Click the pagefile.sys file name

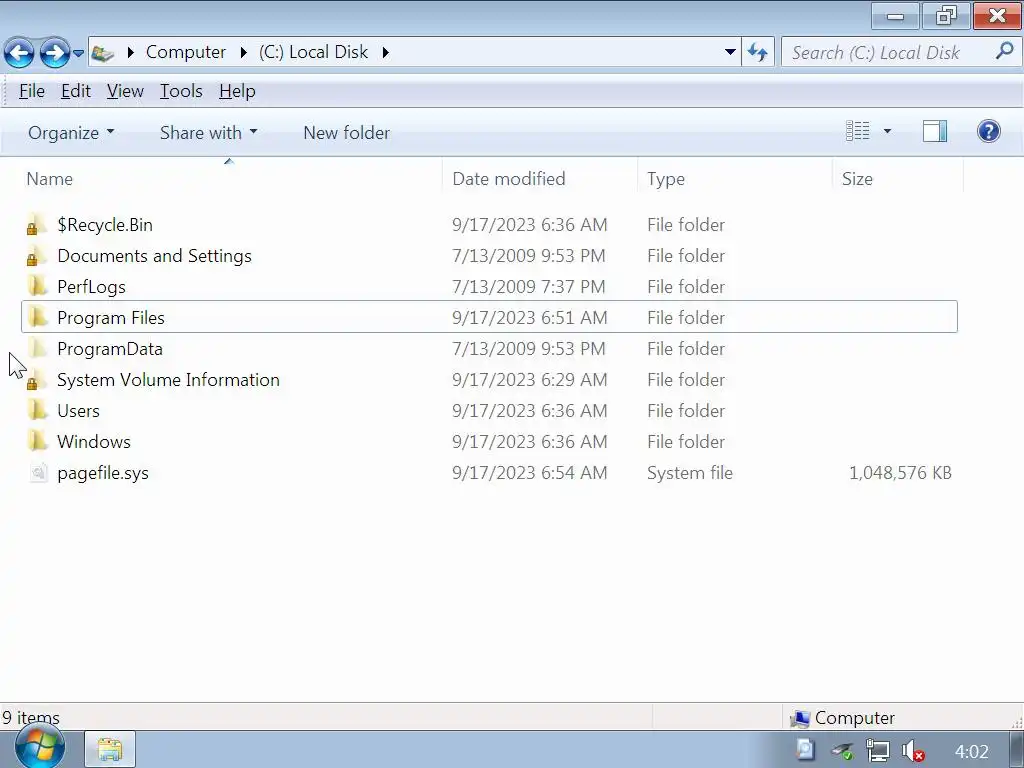103,473
